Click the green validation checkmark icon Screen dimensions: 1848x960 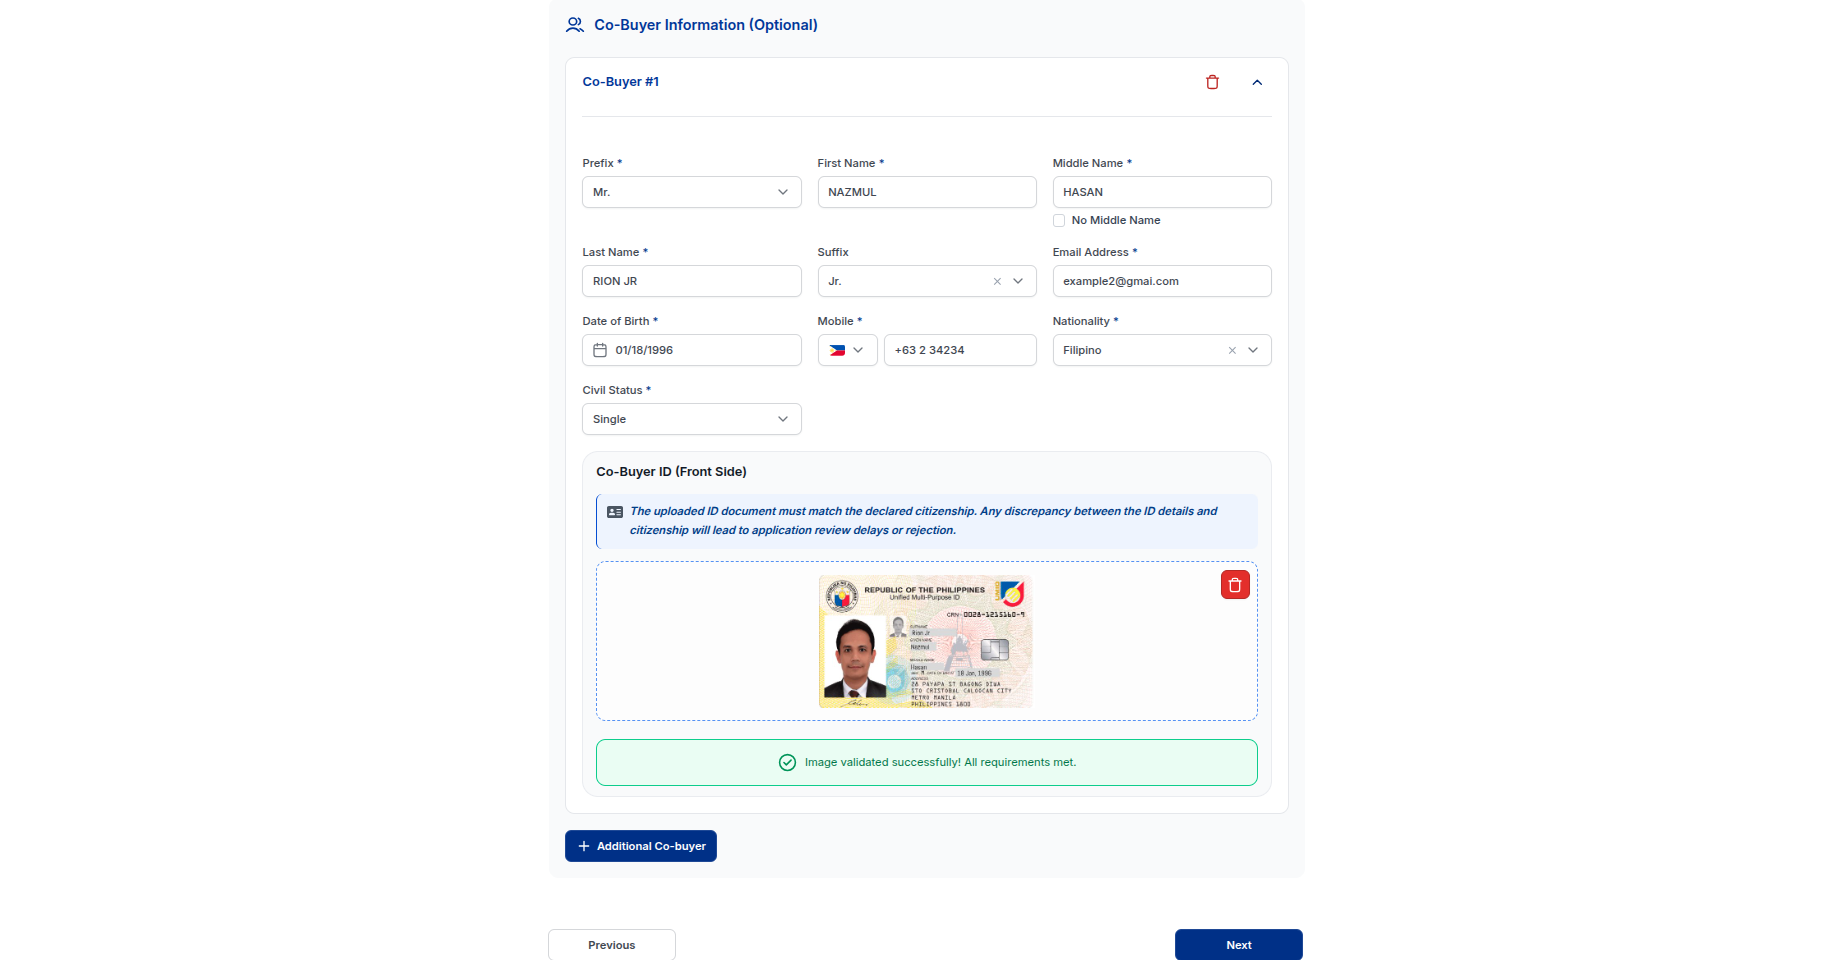point(787,762)
